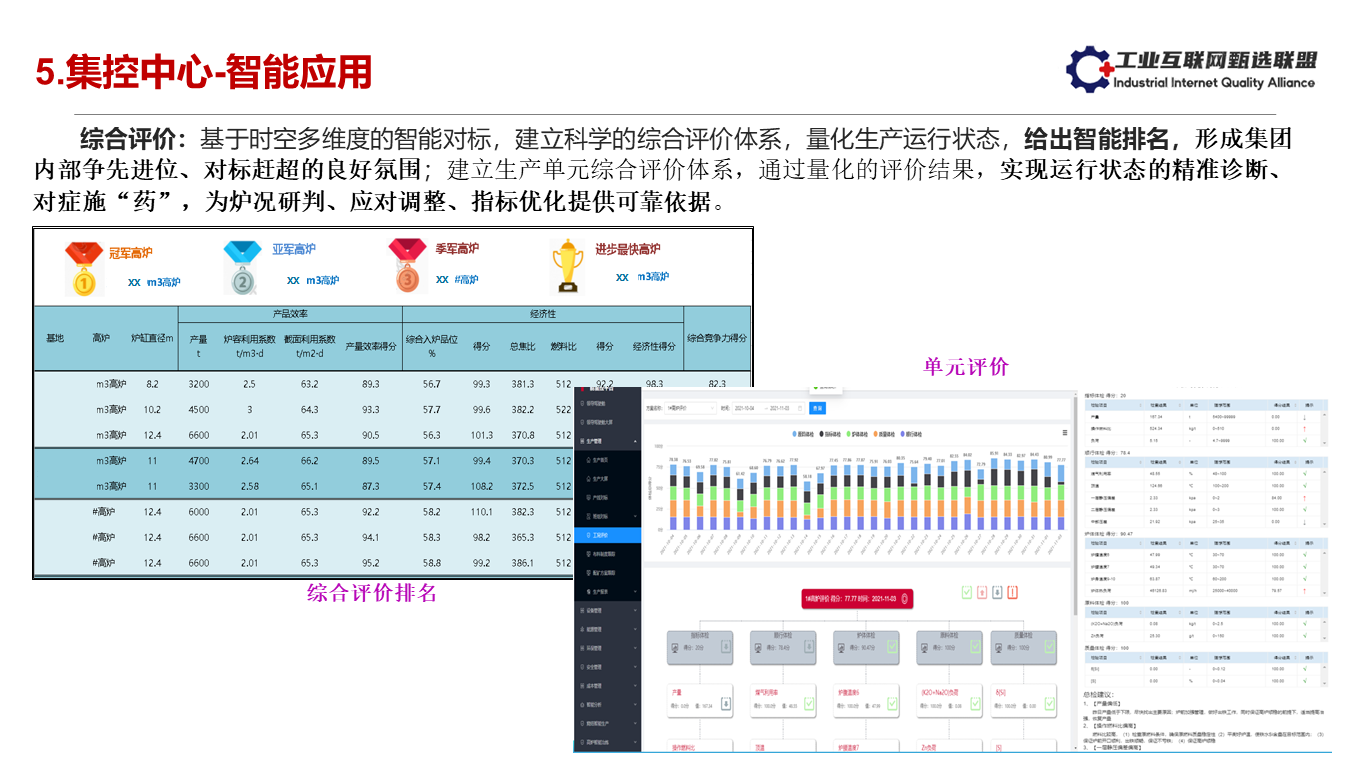Click the green check on 炉腹温度6 card
Screen dimensions: 1350x759
pos(892,704)
